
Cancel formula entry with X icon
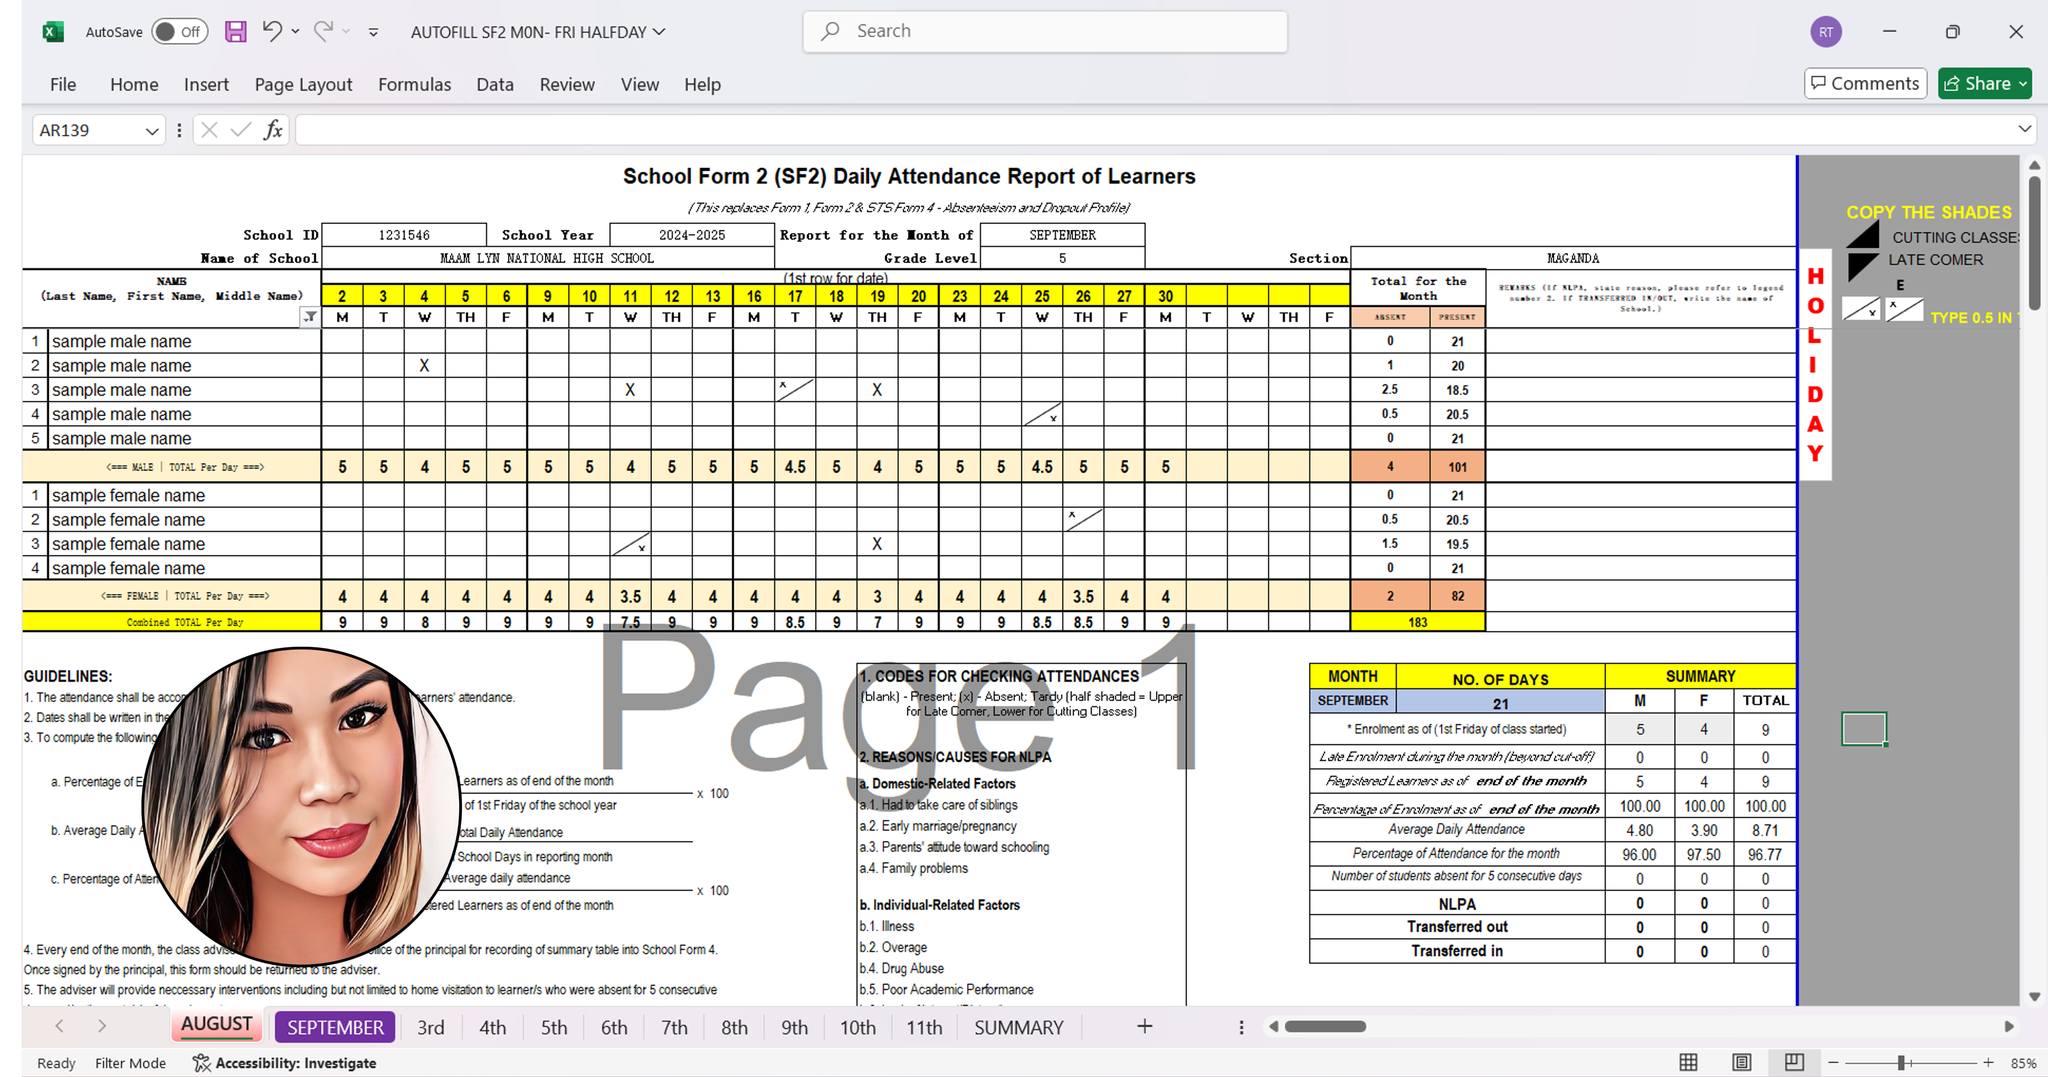(209, 130)
